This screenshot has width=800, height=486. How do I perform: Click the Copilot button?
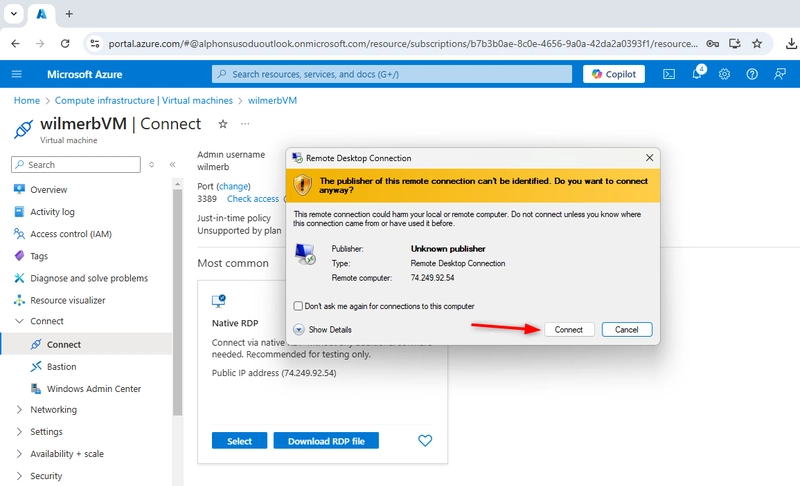614,74
